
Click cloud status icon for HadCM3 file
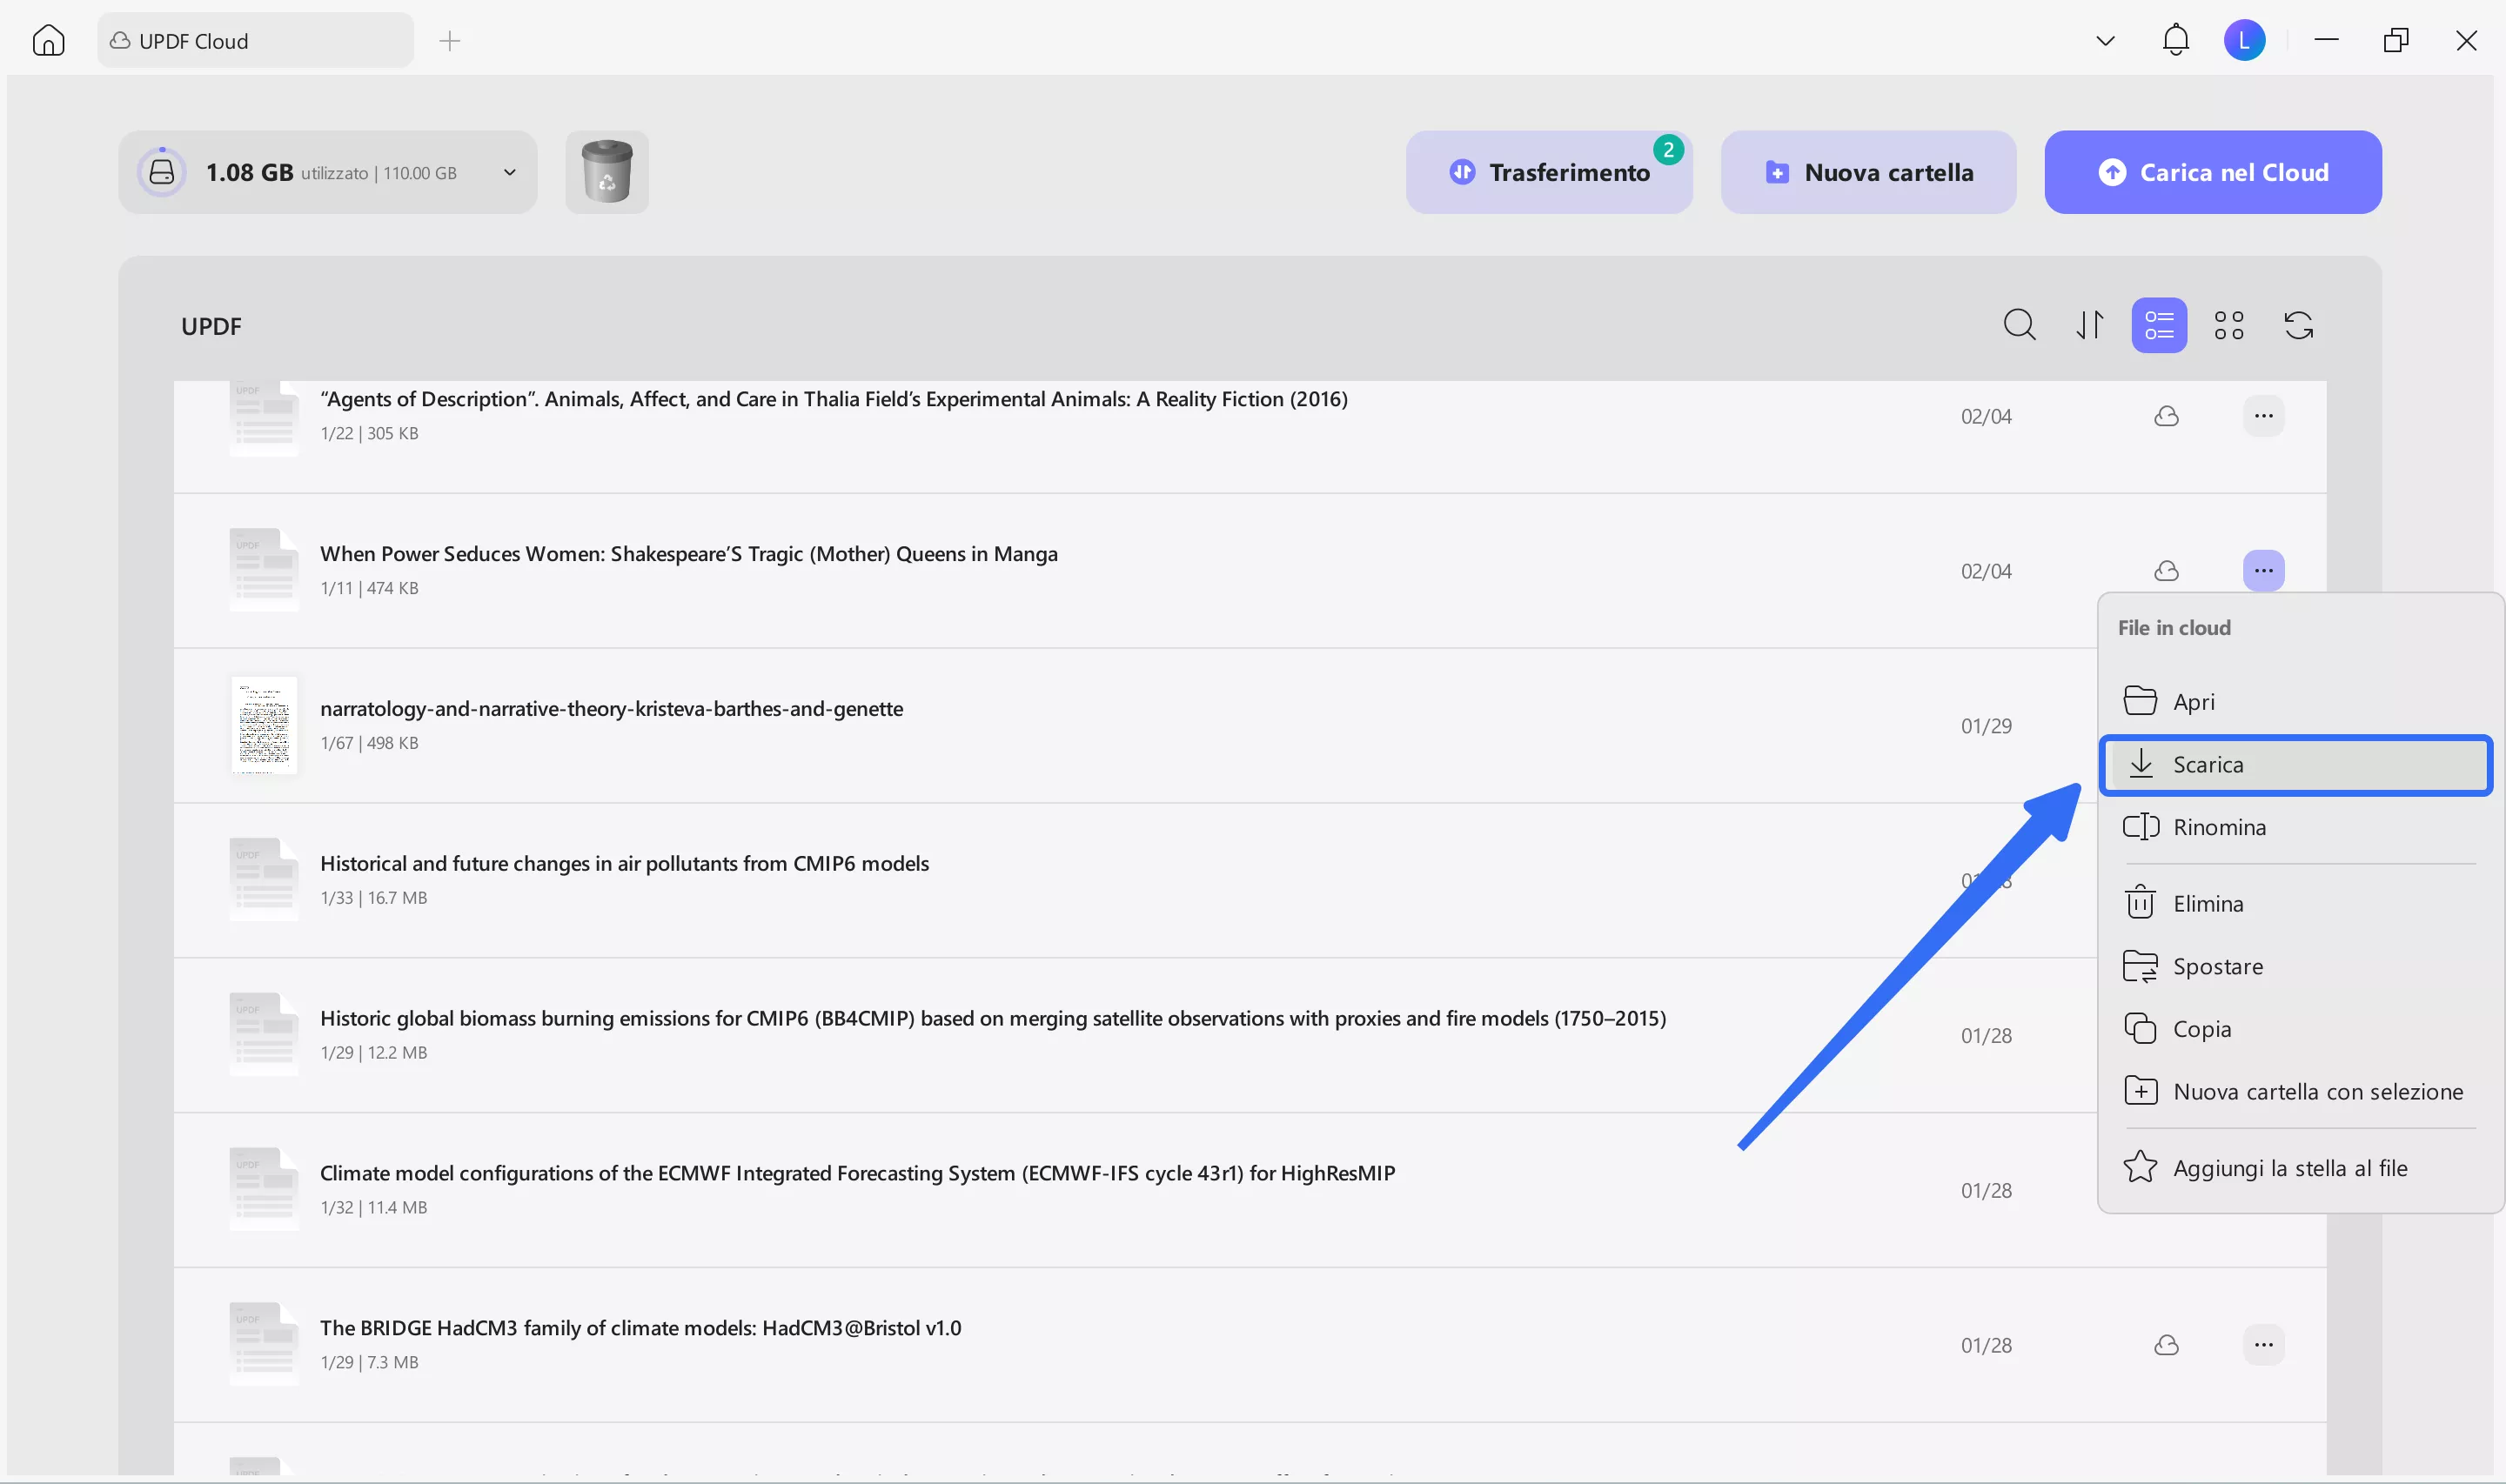pyautogui.click(x=2166, y=1345)
